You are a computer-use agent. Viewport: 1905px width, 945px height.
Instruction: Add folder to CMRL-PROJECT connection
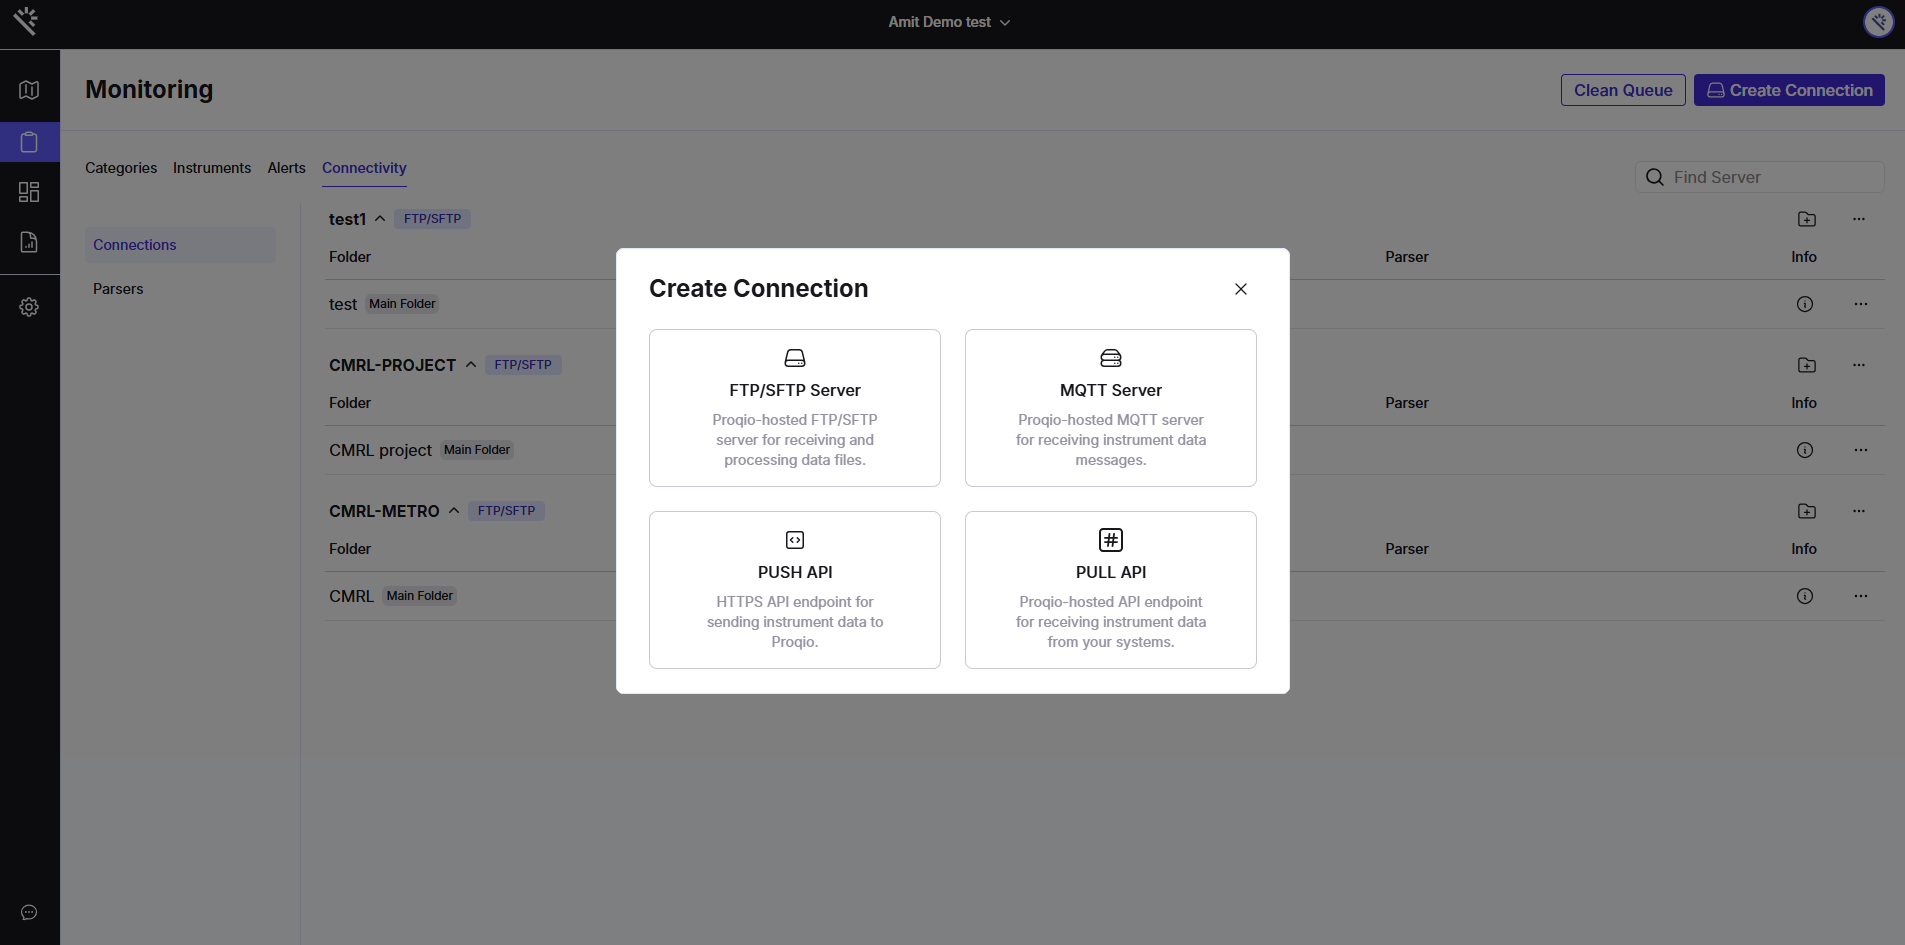1807,365
